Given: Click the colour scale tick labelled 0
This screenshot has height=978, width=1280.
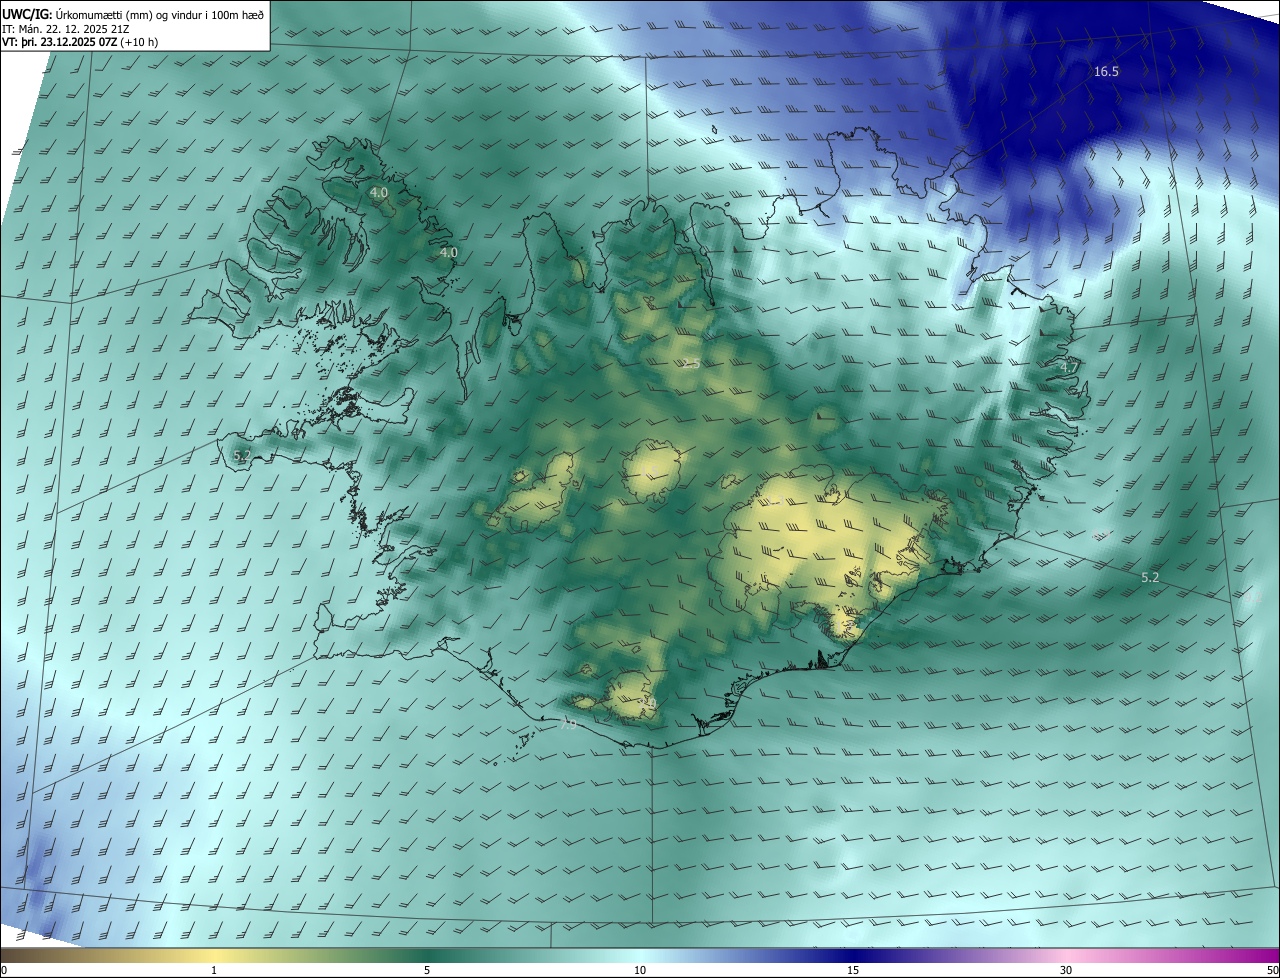Looking at the screenshot, I should (x=4, y=970).
